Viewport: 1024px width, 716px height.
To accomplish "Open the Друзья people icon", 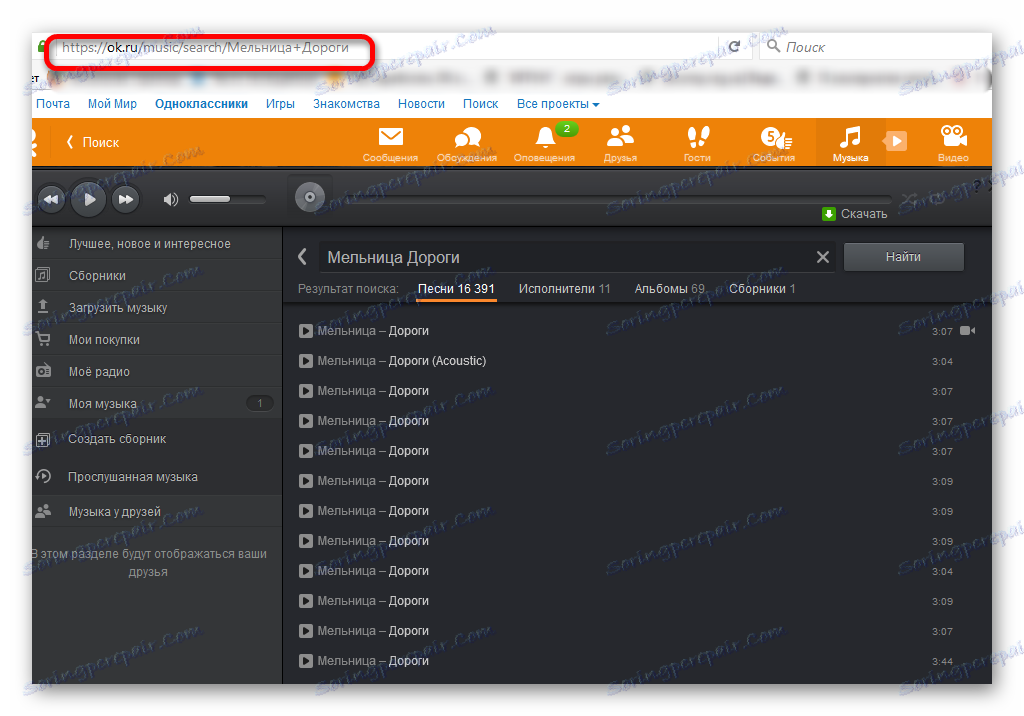I will tap(620, 136).
